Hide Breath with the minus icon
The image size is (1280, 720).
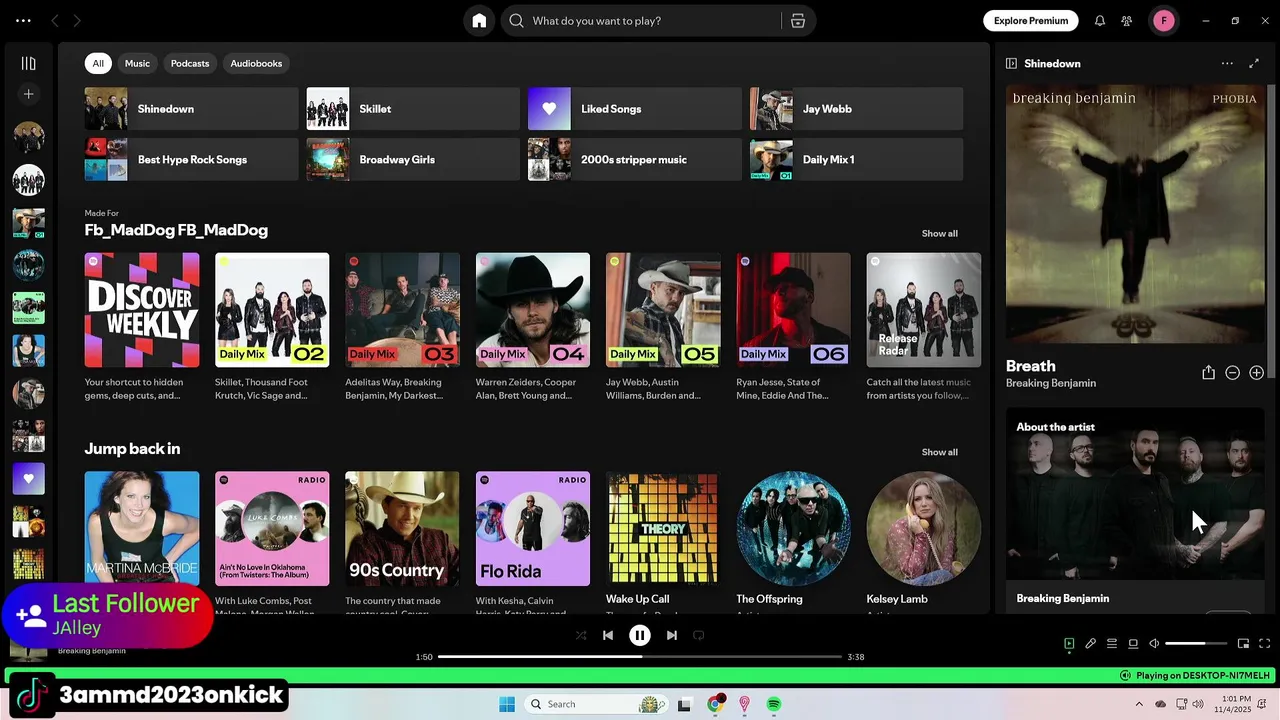tap(1232, 372)
